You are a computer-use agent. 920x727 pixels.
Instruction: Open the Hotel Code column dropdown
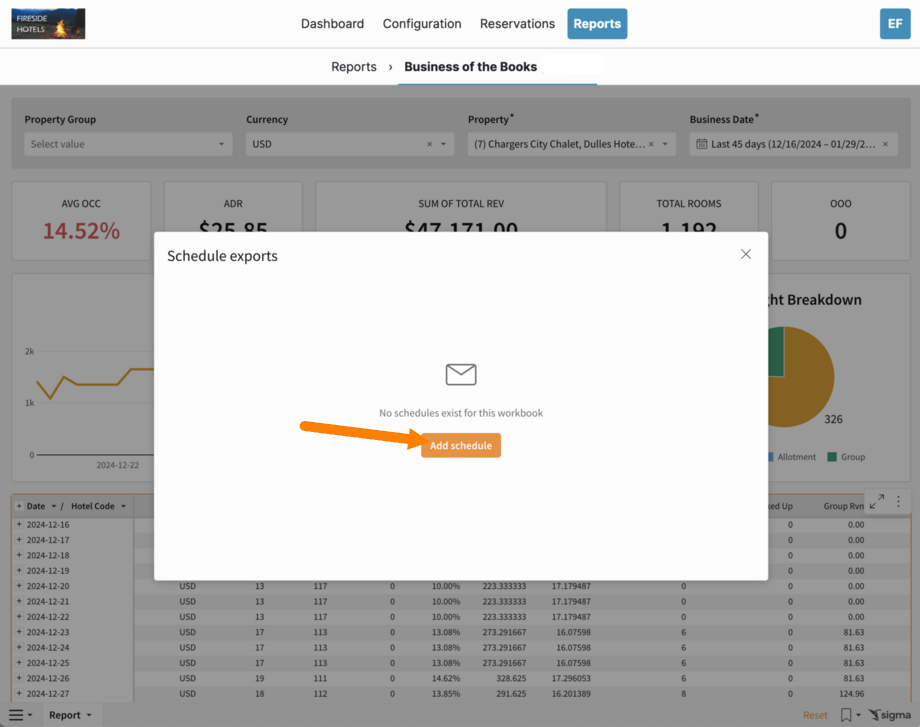123,506
